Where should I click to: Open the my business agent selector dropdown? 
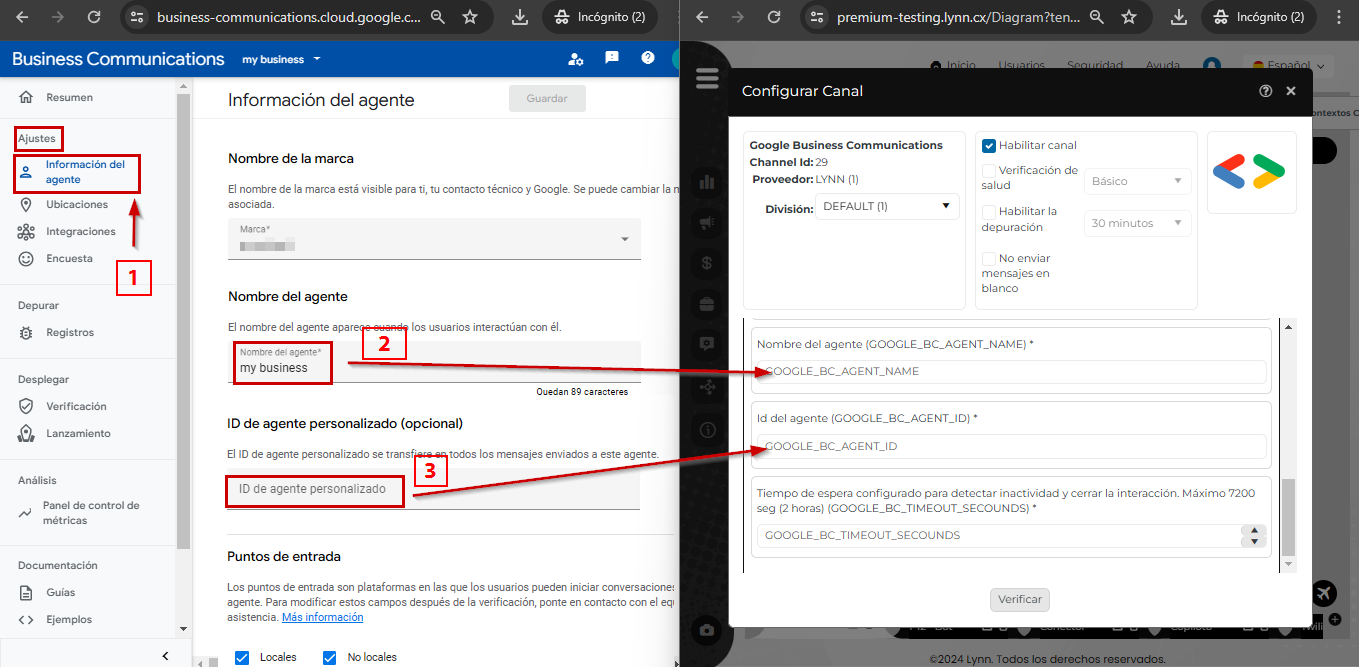[281, 59]
